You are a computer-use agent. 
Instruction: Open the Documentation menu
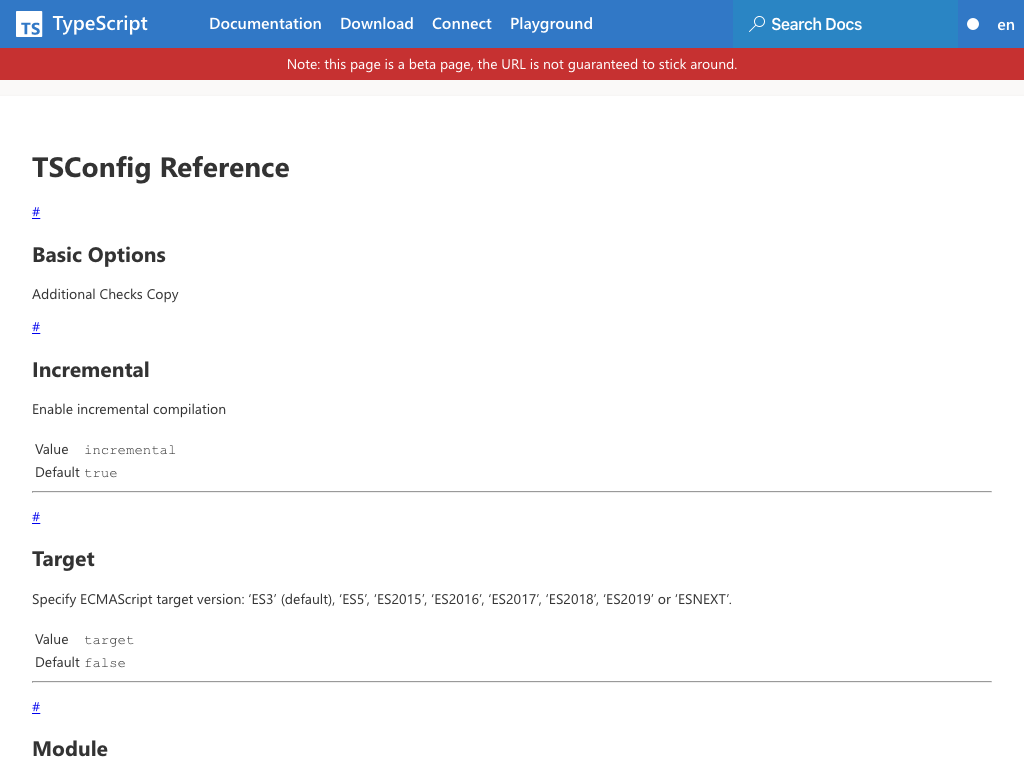click(265, 24)
